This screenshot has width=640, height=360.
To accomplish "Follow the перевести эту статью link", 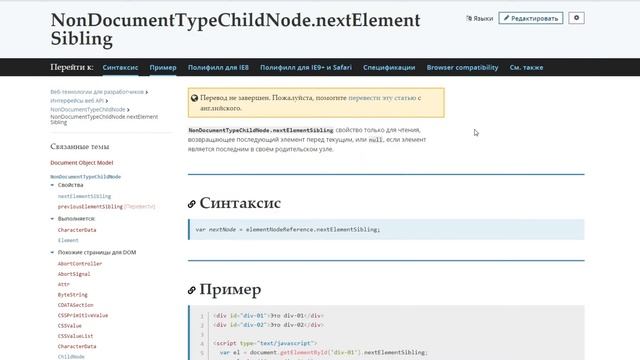I will [382, 98].
